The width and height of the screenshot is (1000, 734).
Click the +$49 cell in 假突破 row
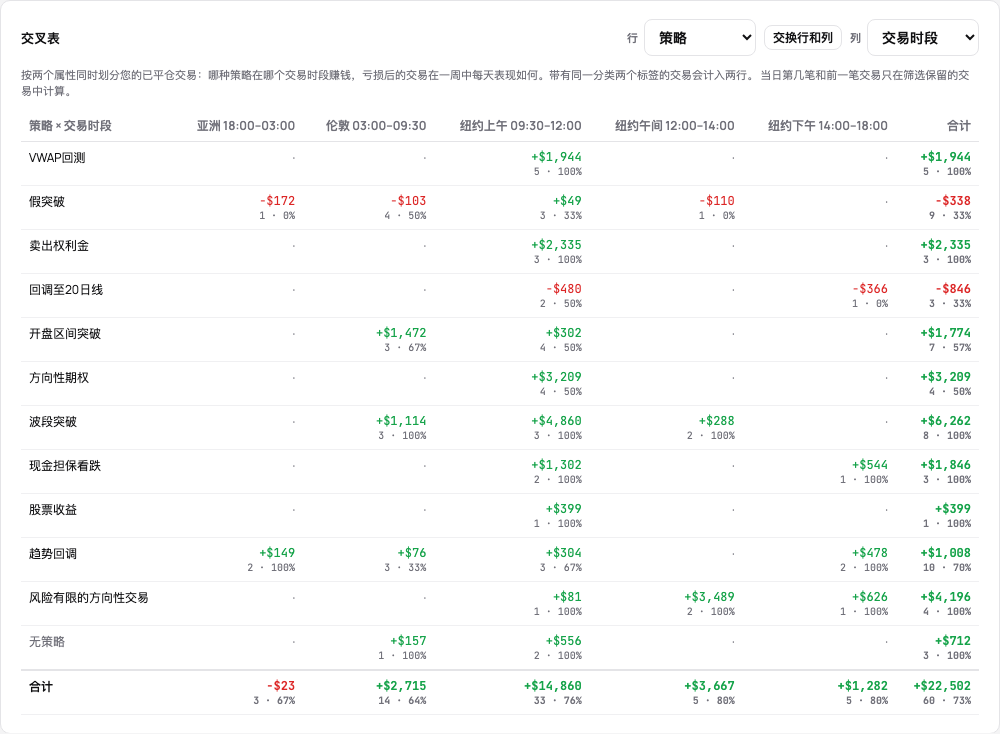tap(567, 201)
